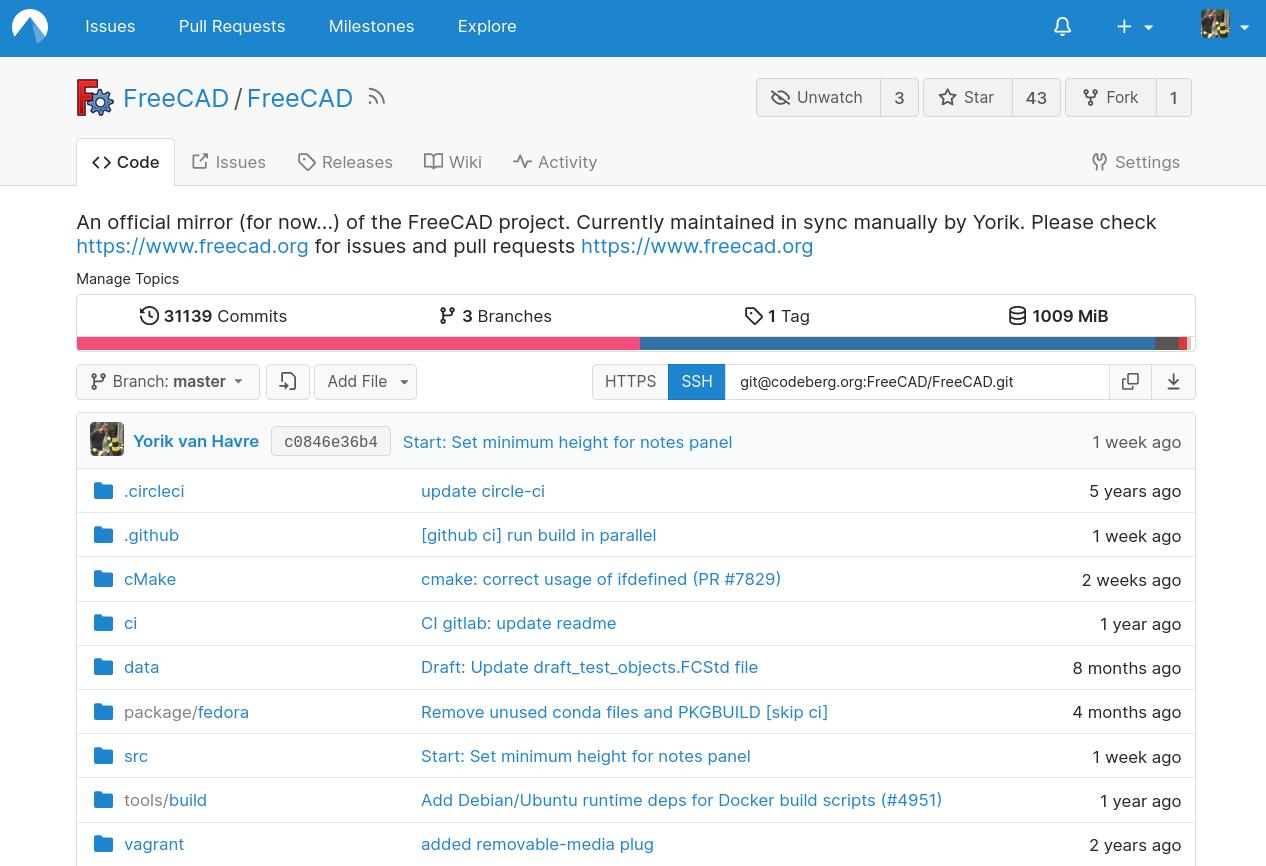Click the download repository icon
Viewport: 1266px width, 866px height.
(1173, 382)
